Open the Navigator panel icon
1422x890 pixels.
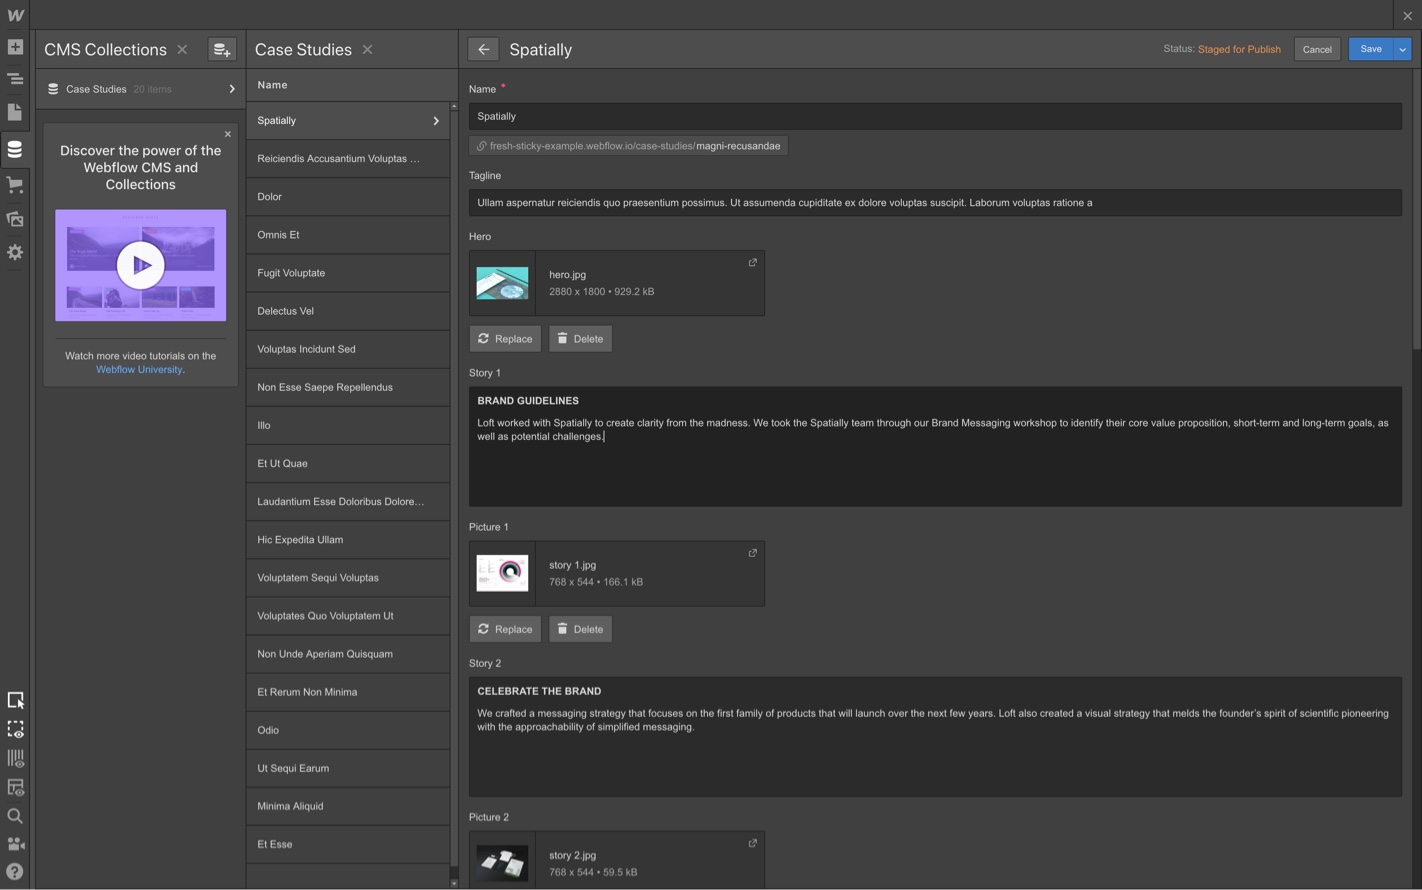(15, 79)
